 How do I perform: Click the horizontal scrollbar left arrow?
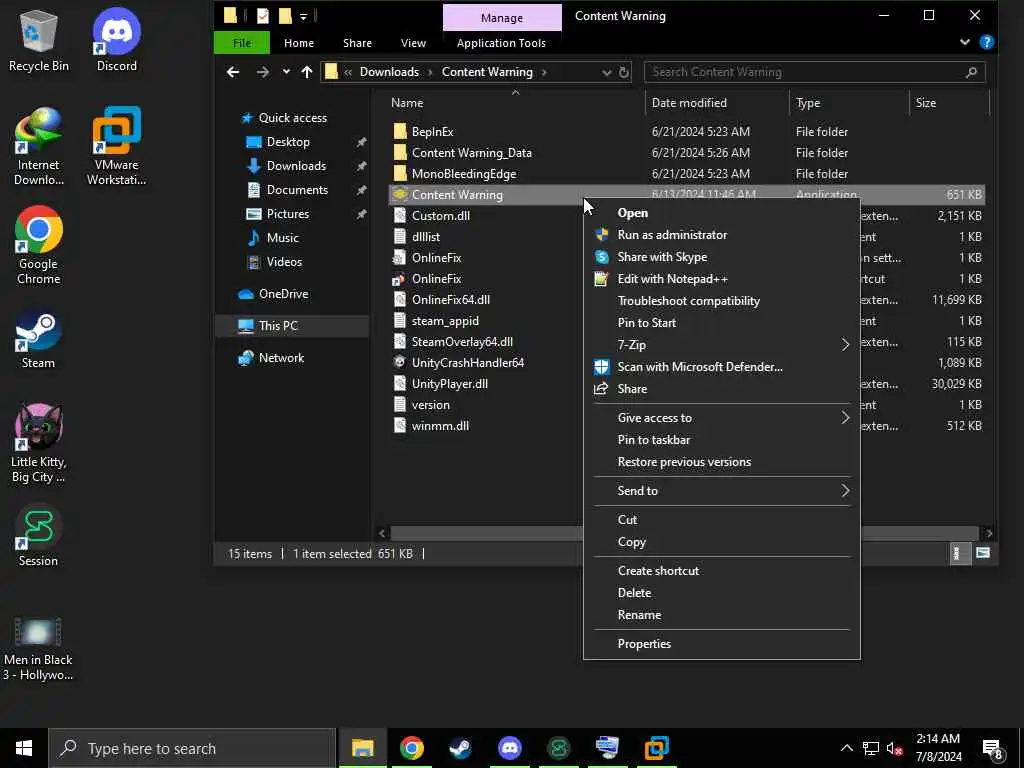pos(382,533)
